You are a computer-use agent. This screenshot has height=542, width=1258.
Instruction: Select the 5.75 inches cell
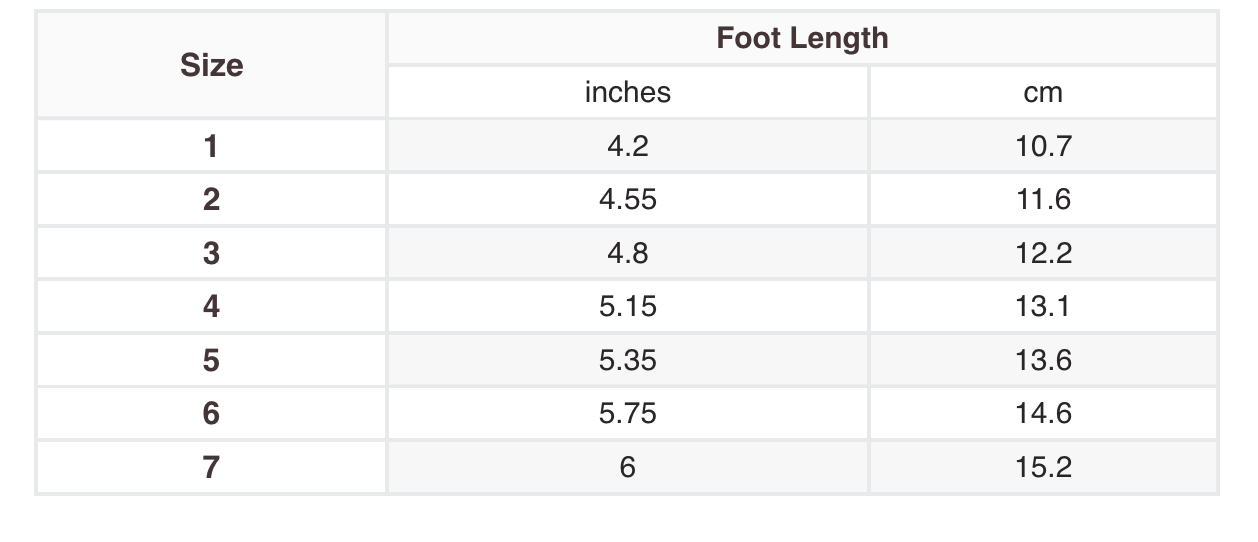628,413
